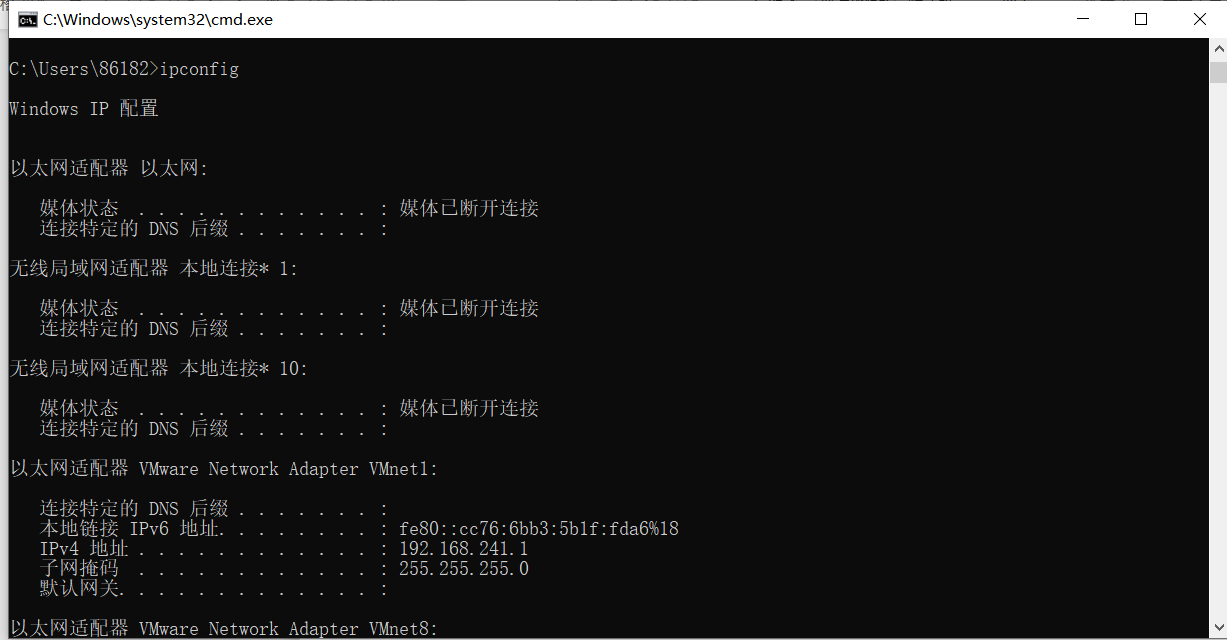Screen dimensions: 1227x640
Task: Click the IPv4 address 192.168.241.1
Action: [x=464, y=549]
